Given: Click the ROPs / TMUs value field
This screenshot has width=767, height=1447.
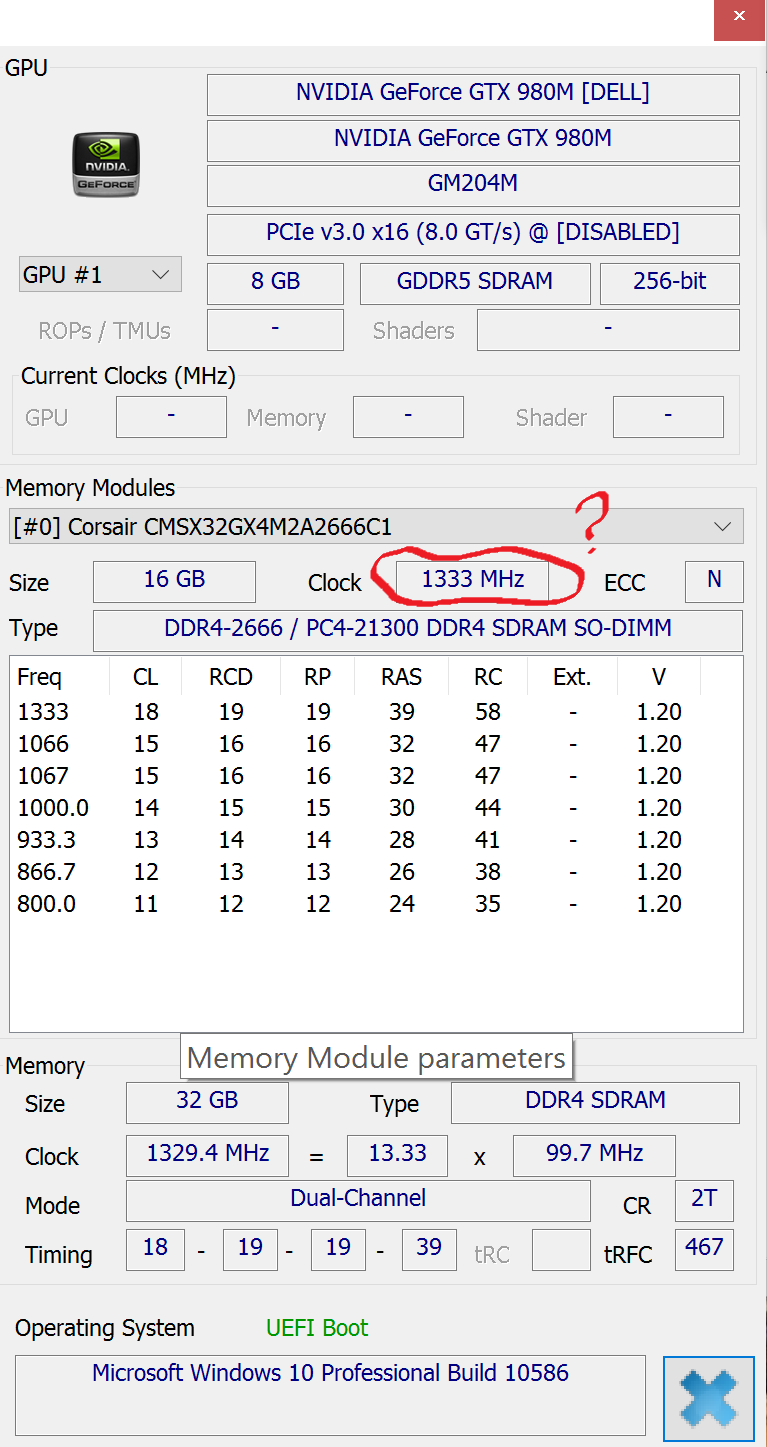Looking at the screenshot, I should [x=275, y=330].
